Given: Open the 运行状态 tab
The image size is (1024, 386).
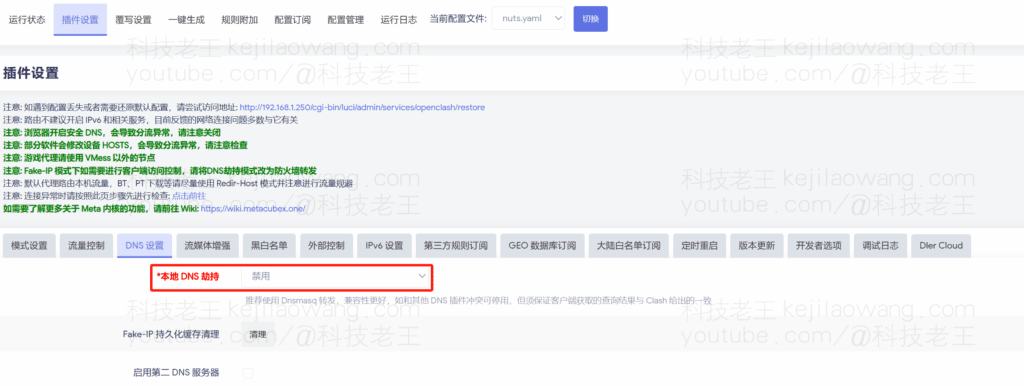Looking at the screenshot, I should tap(27, 20).
